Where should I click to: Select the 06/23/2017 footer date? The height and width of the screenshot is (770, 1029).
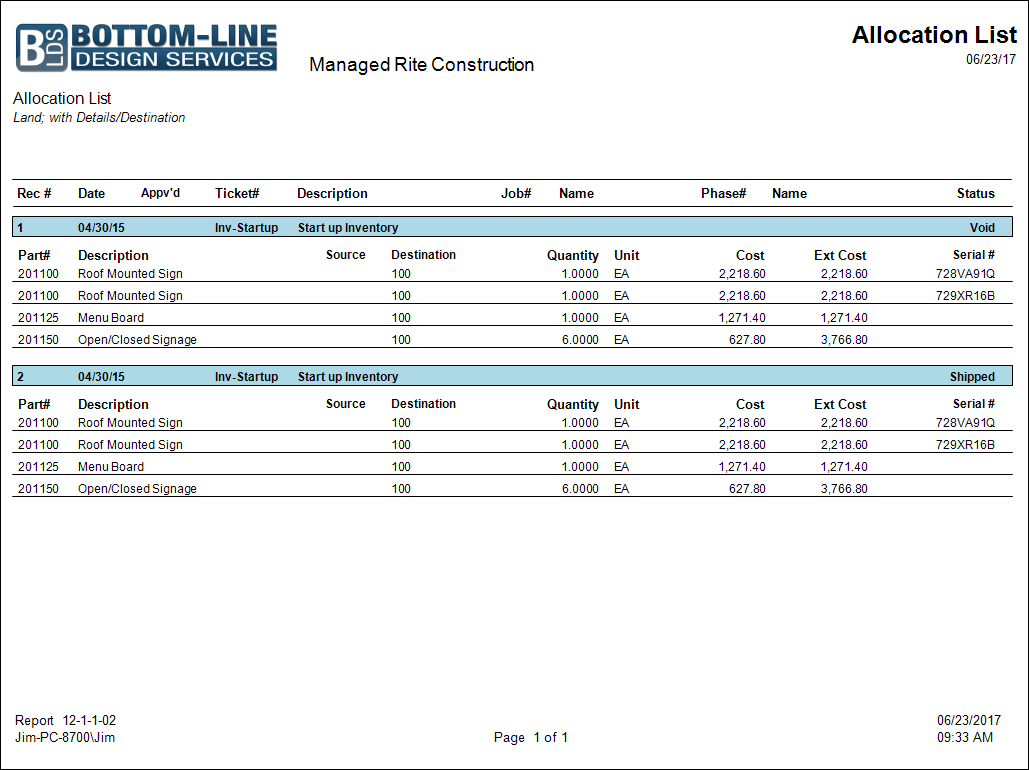(969, 721)
